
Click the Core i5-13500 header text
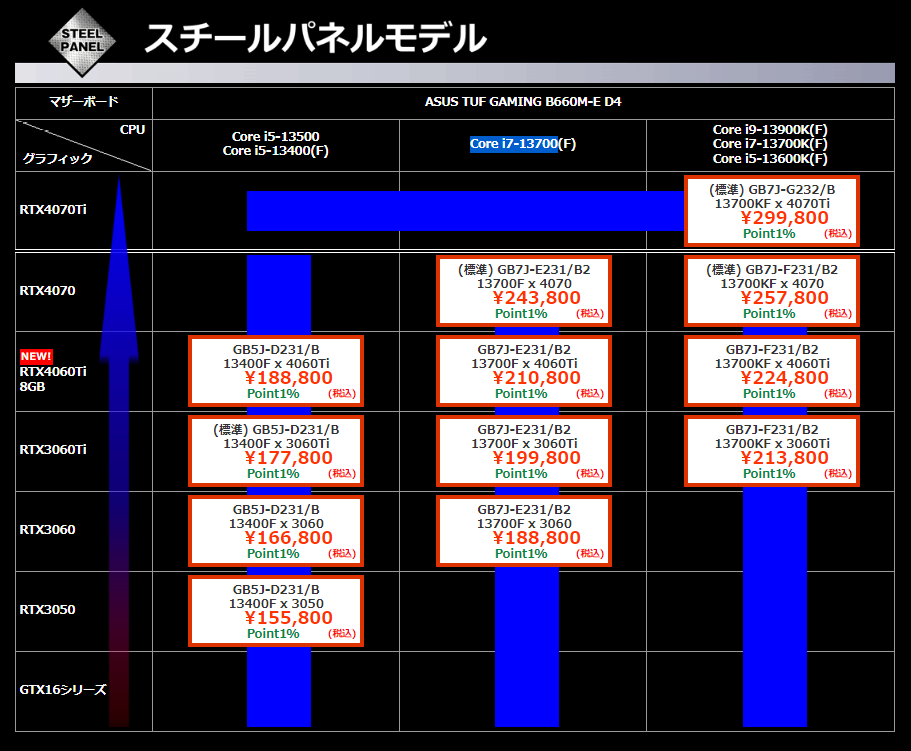point(275,136)
